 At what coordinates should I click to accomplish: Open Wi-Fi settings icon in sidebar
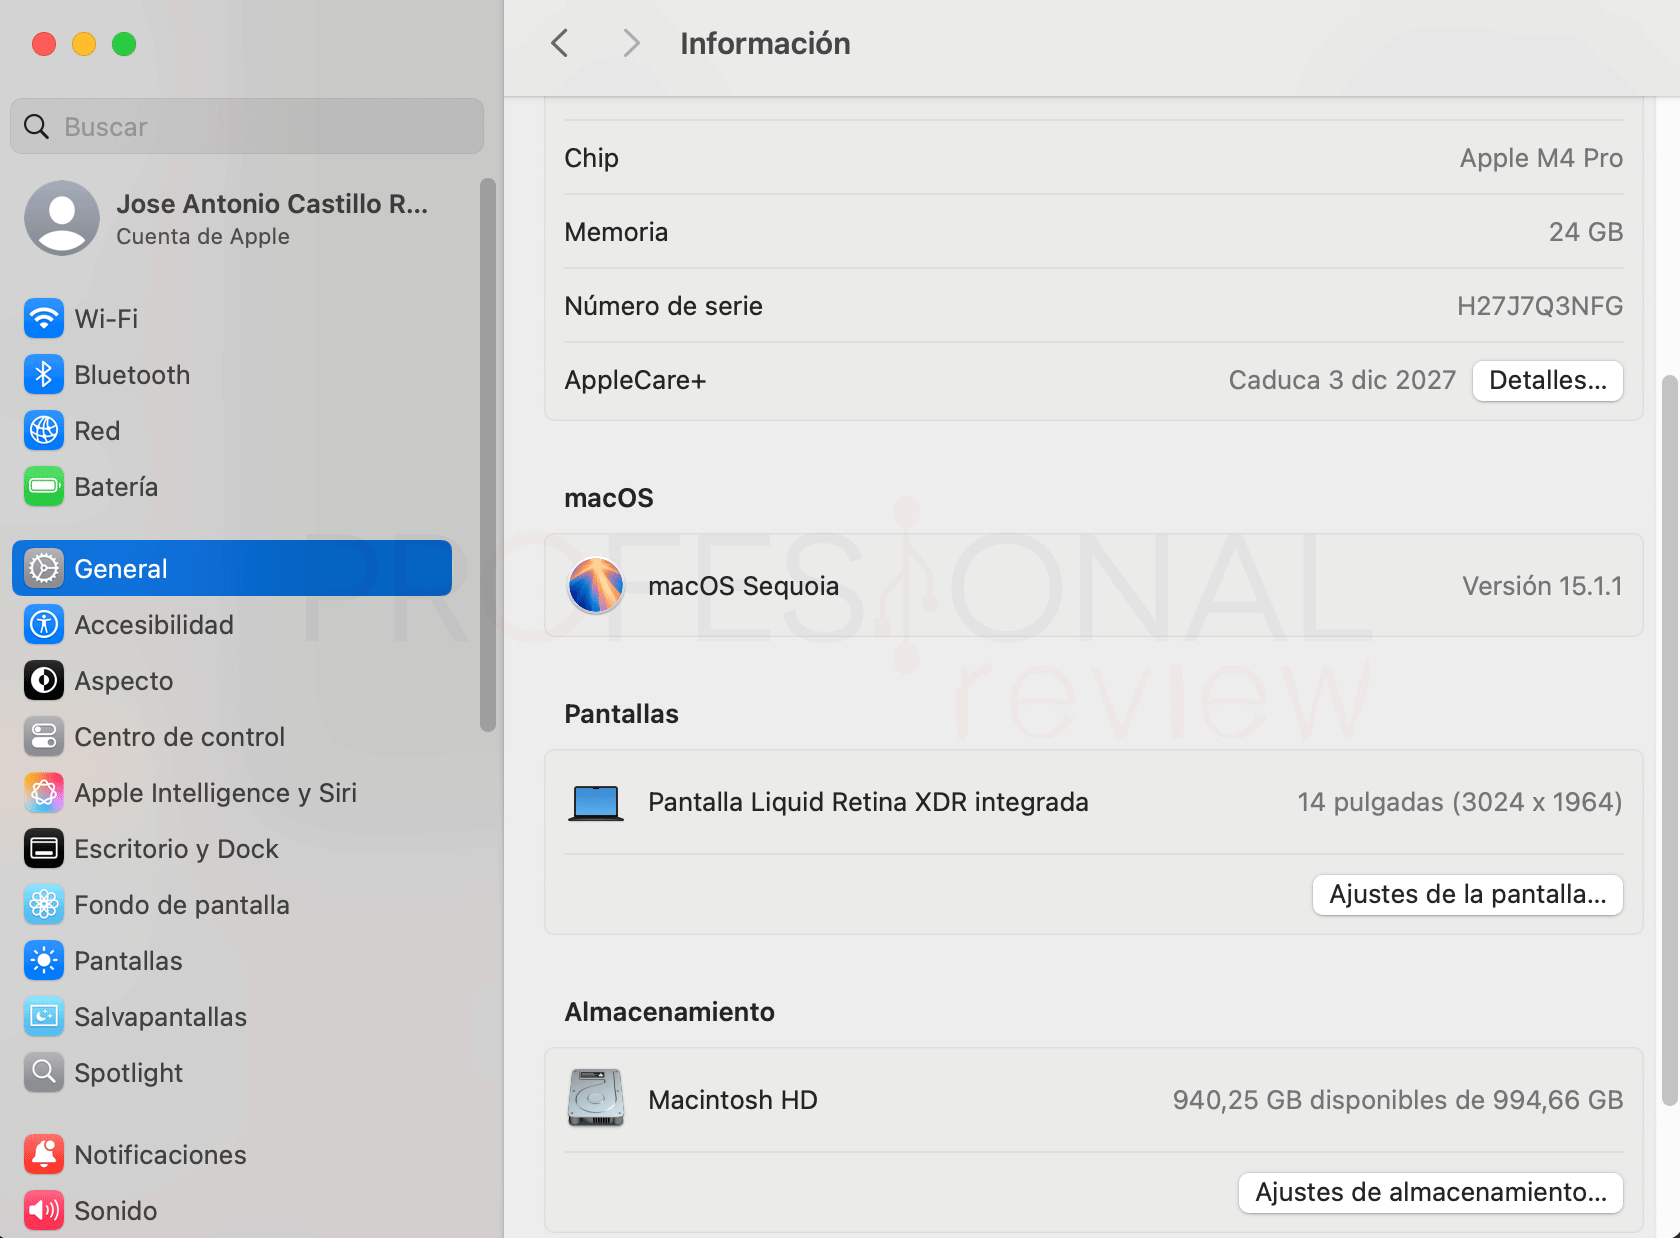pos(44,319)
